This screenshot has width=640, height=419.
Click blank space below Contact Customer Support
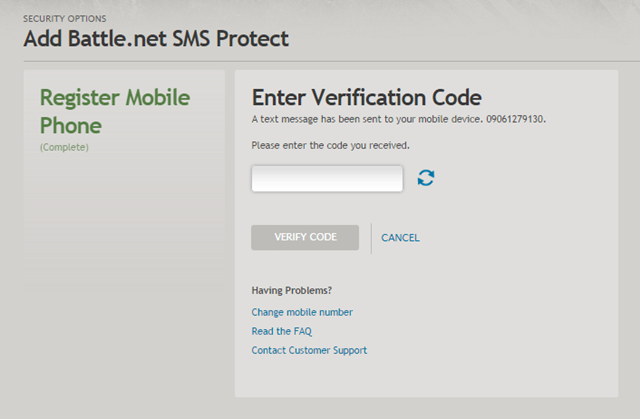click(426, 377)
